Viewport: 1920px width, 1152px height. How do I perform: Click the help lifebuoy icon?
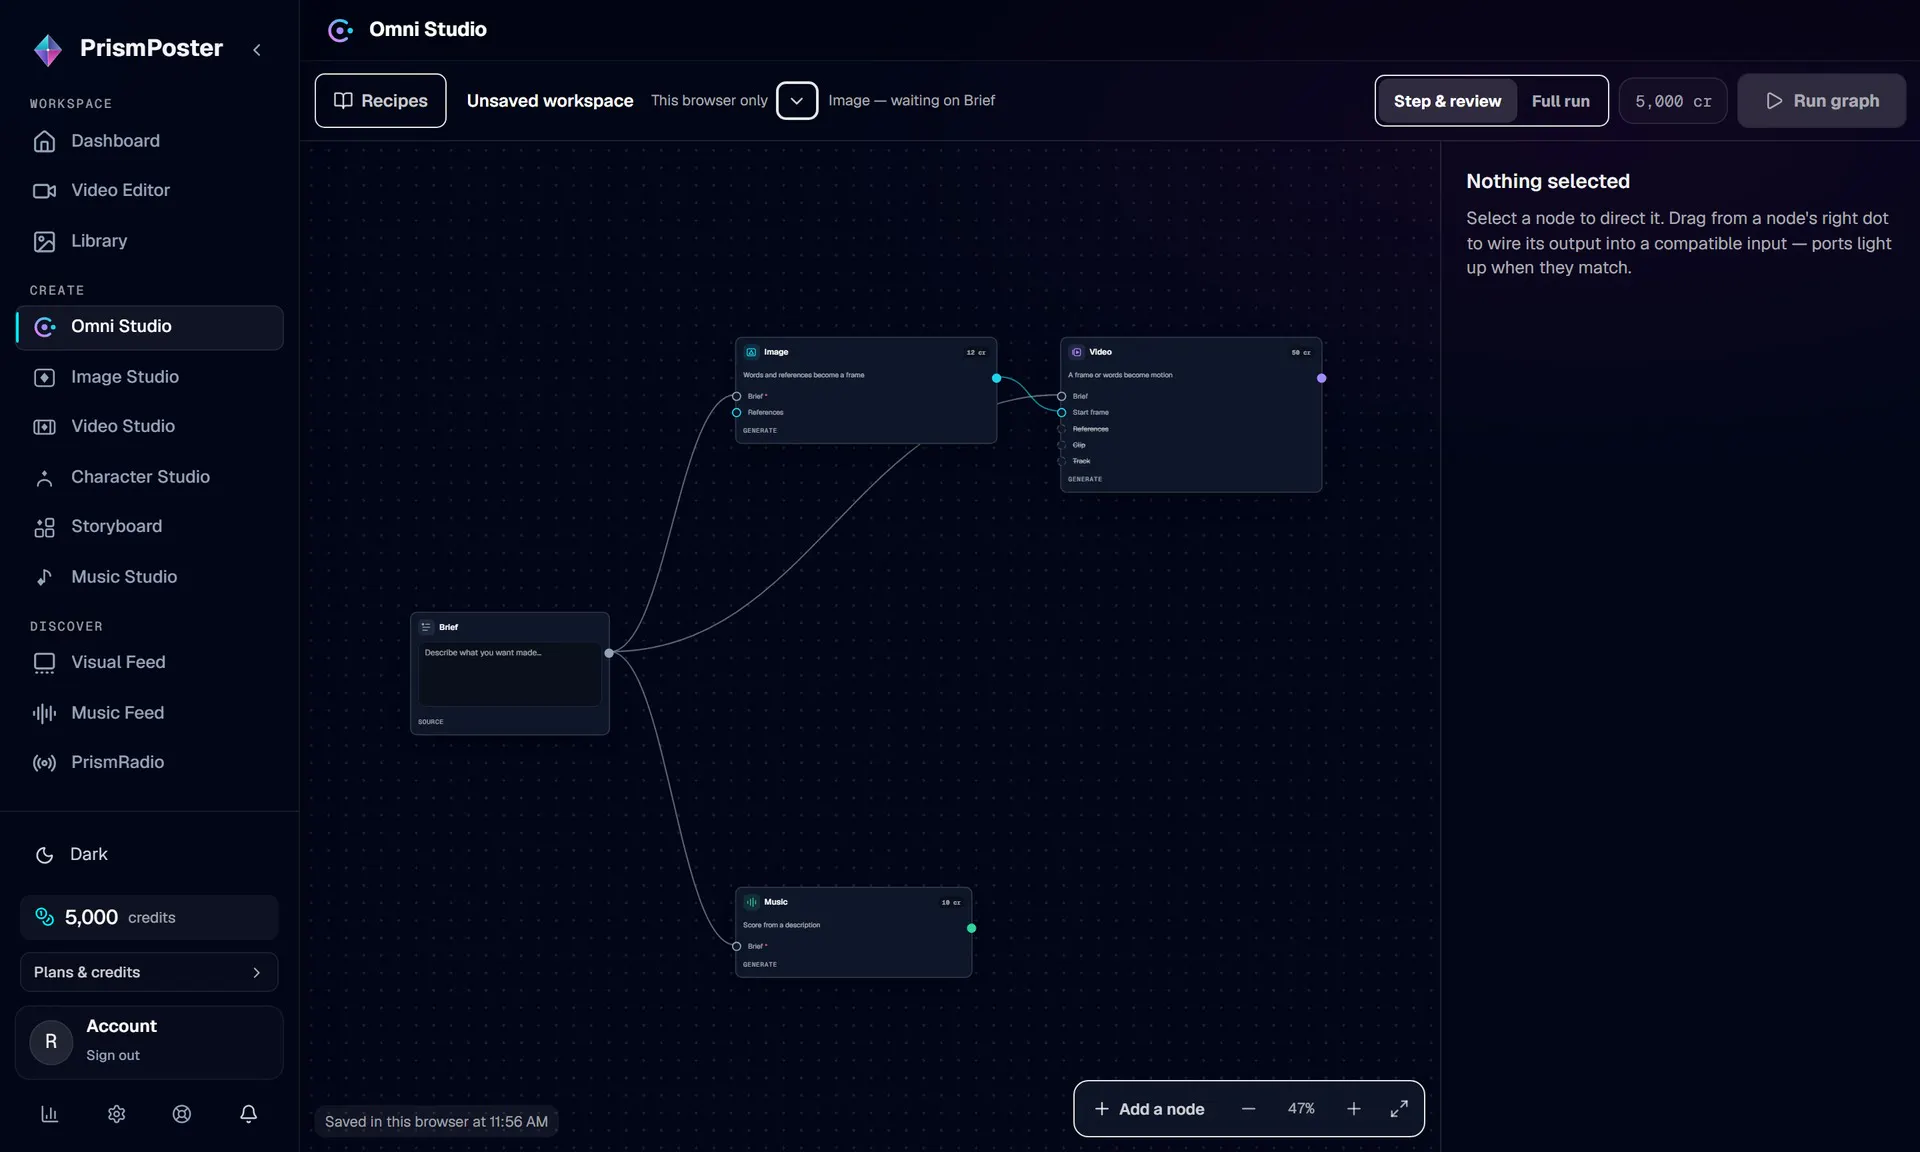(x=182, y=1114)
